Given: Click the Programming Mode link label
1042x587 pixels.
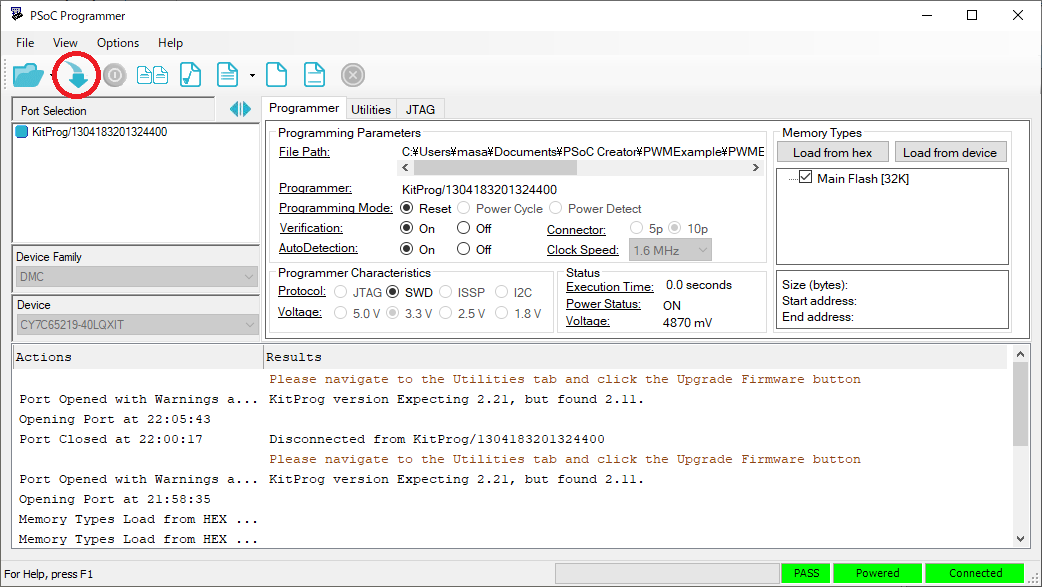Looking at the screenshot, I should [x=336, y=208].
